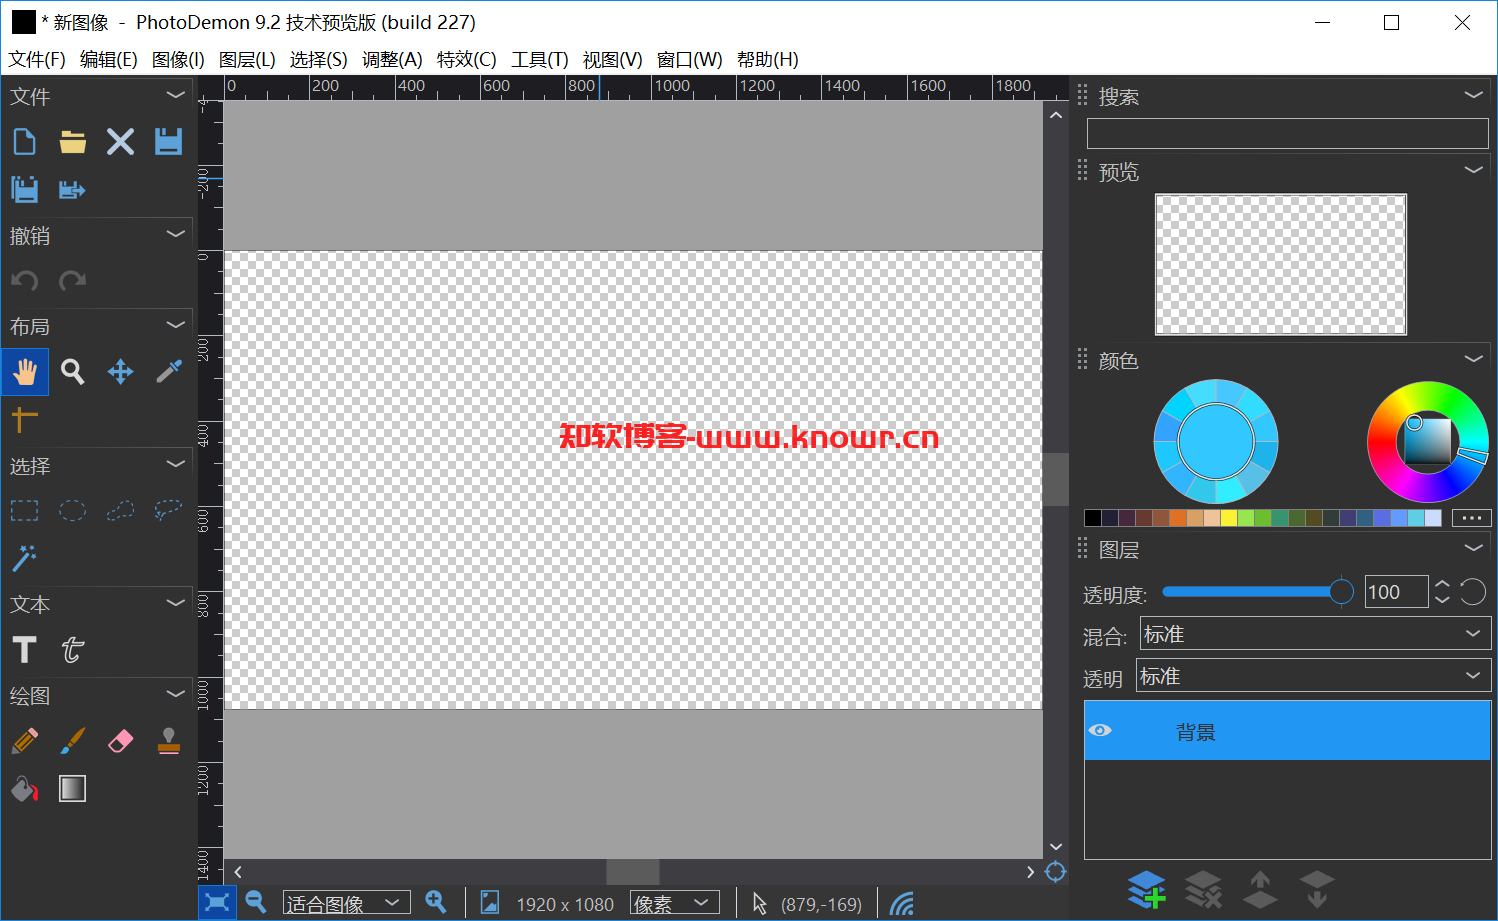
Task: Select the color picker eyedropper tool
Action: point(168,372)
